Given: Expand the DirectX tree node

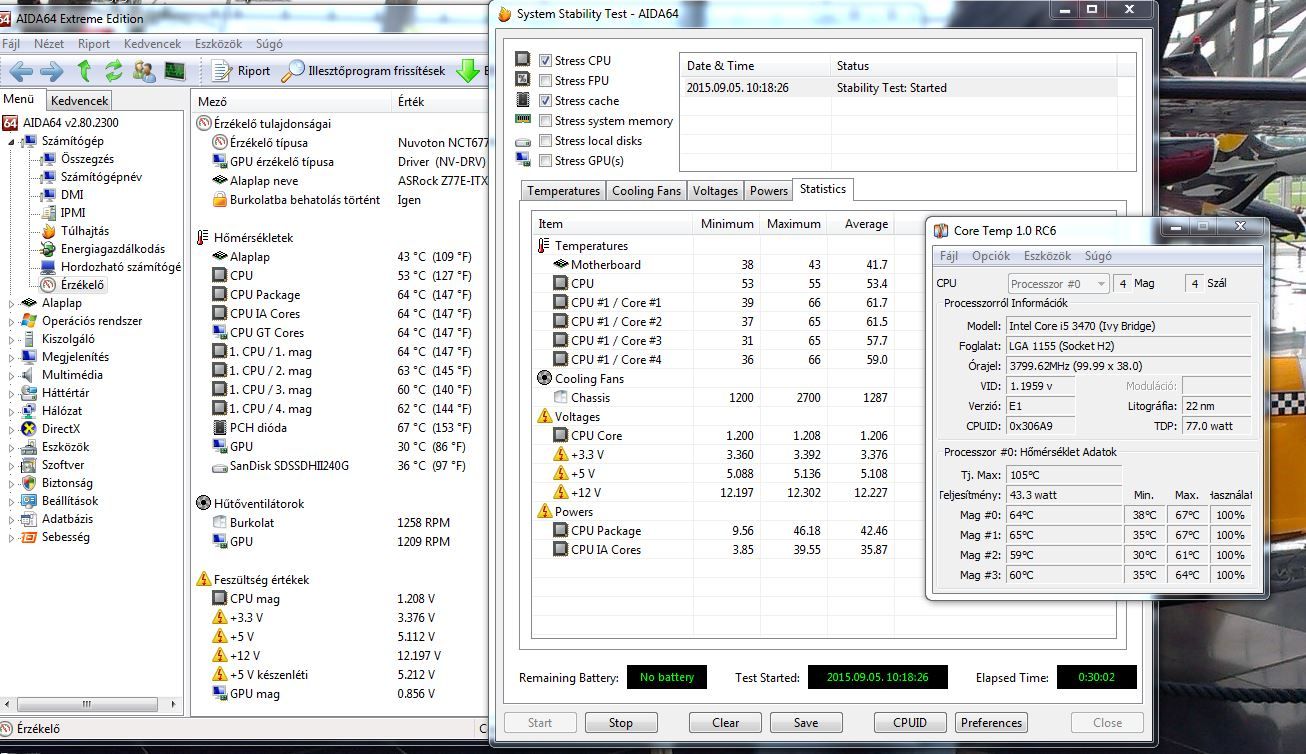Looking at the screenshot, I should point(12,429).
